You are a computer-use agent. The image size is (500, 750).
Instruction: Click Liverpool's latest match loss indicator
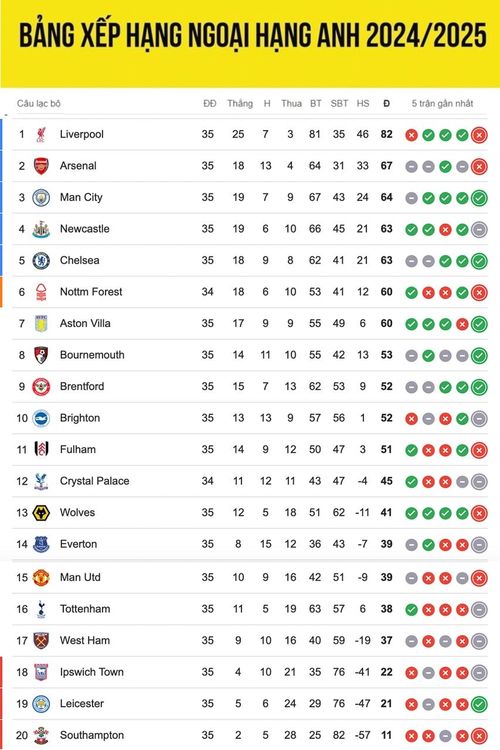point(479,135)
